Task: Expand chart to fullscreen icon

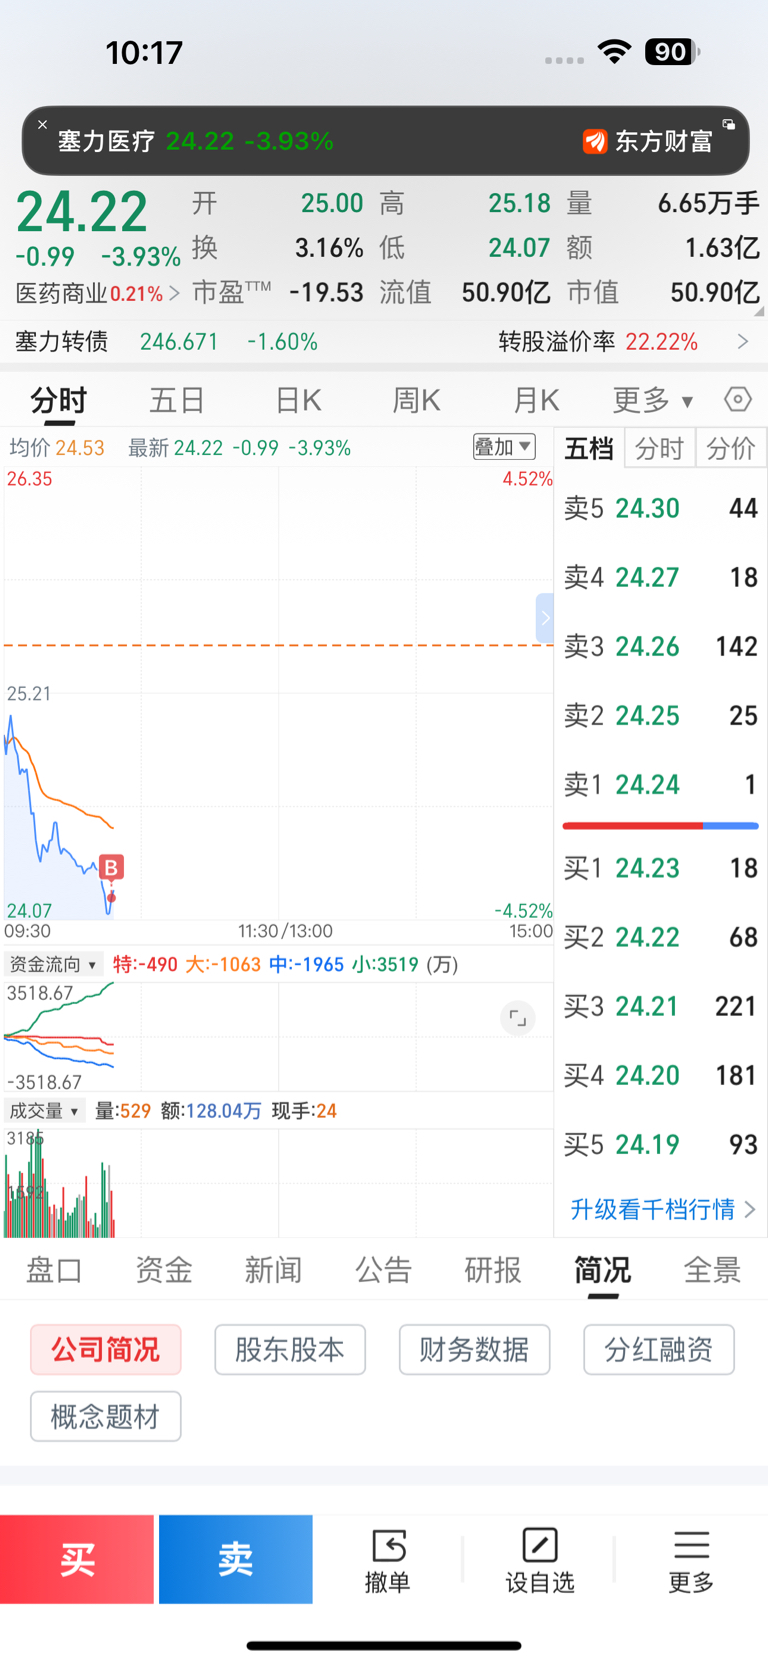Action: pos(518,1018)
